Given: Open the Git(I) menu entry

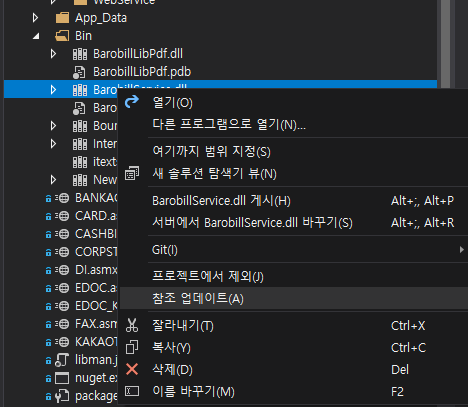Looking at the screenshot, I should point(293,250).
